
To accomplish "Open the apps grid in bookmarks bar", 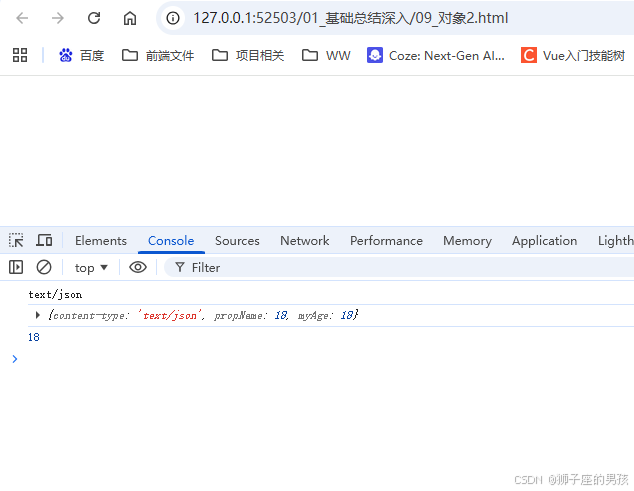I will tap(20, 55).
